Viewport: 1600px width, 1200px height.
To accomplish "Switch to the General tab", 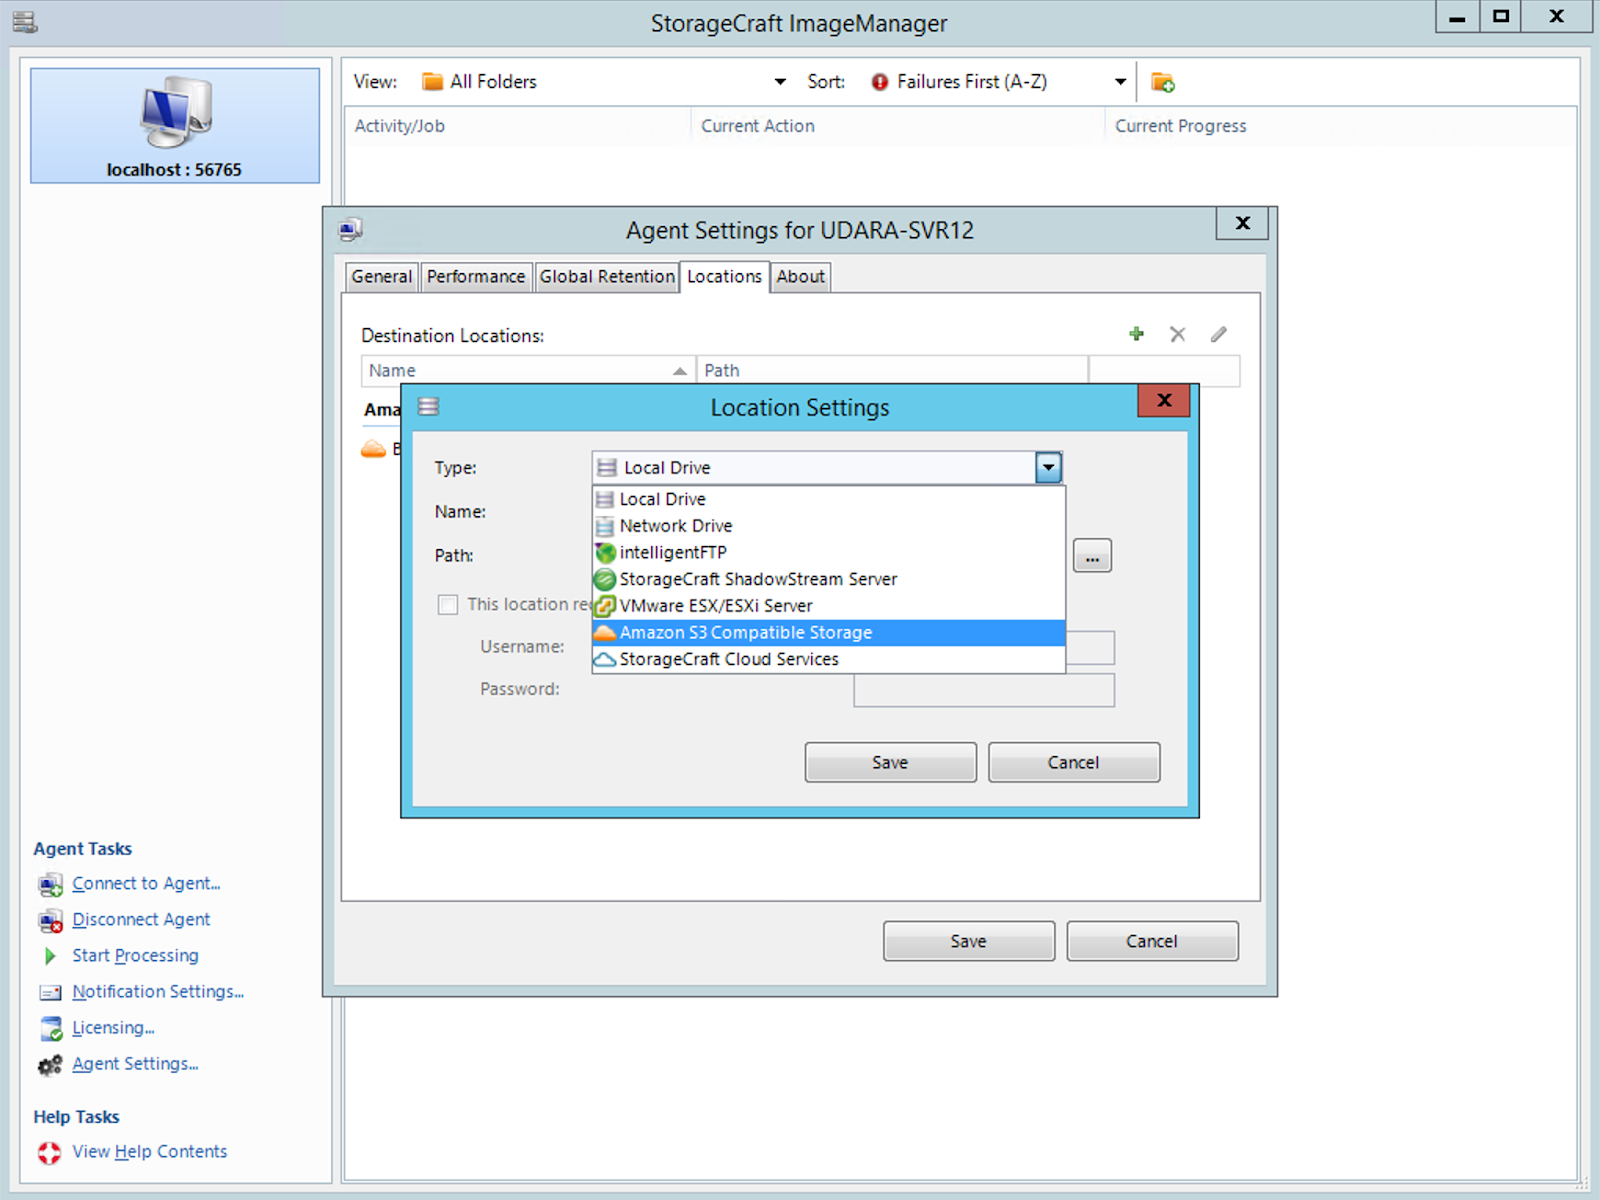I will pyautogui.click(x=381, y=277).
